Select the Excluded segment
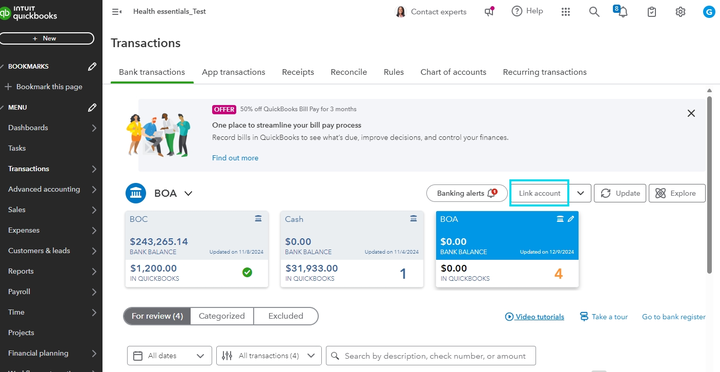 tap(286, 316)
